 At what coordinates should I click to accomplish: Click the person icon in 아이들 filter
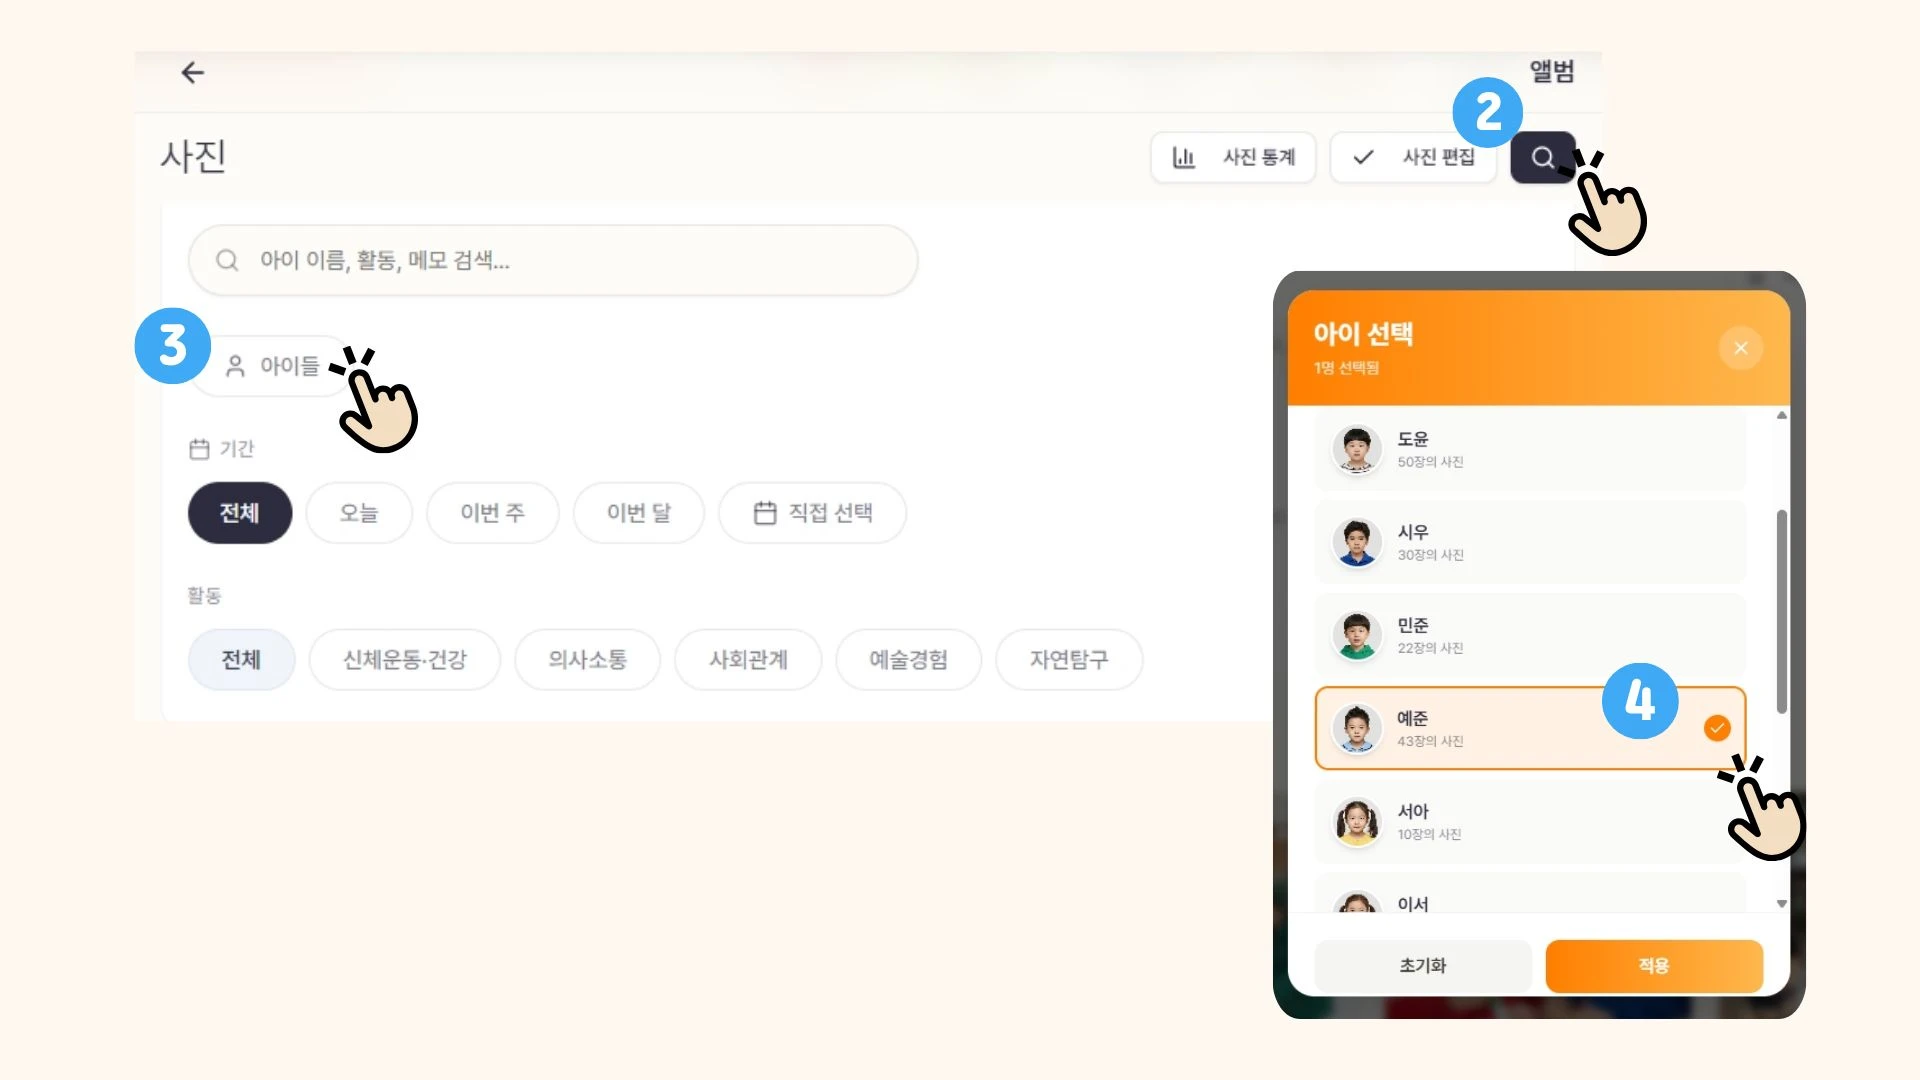pos(235,366)
